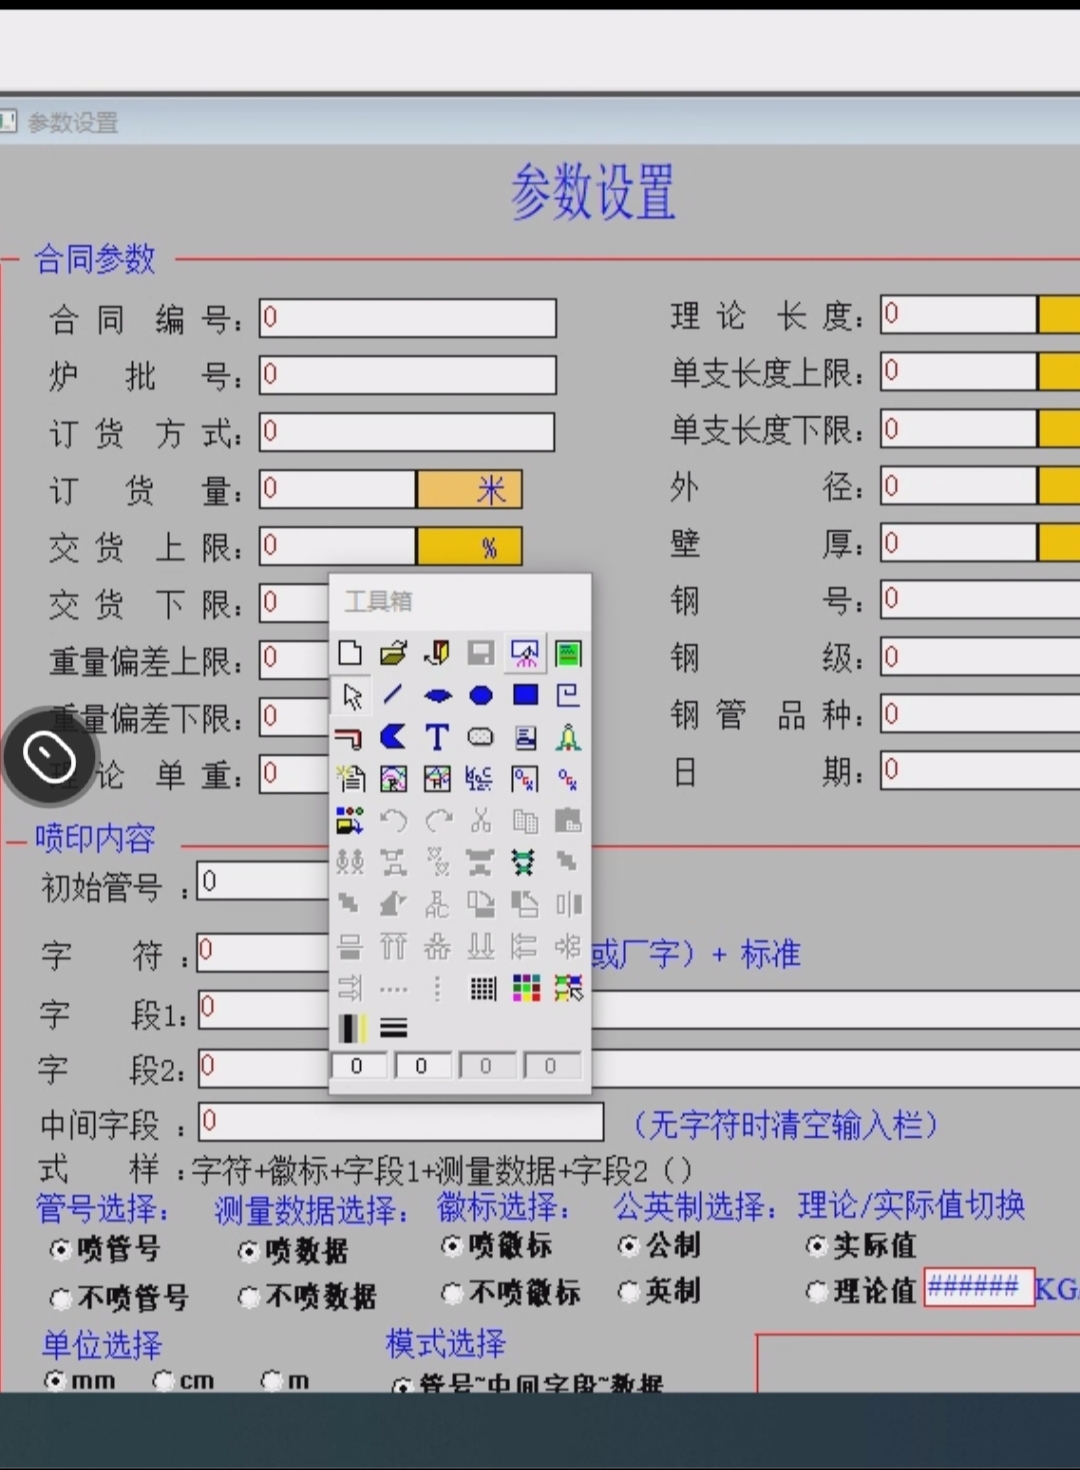Choose the diagonal line drawing tool
The width and height of the screenshot is (1080, 1470).
point(393,695)
